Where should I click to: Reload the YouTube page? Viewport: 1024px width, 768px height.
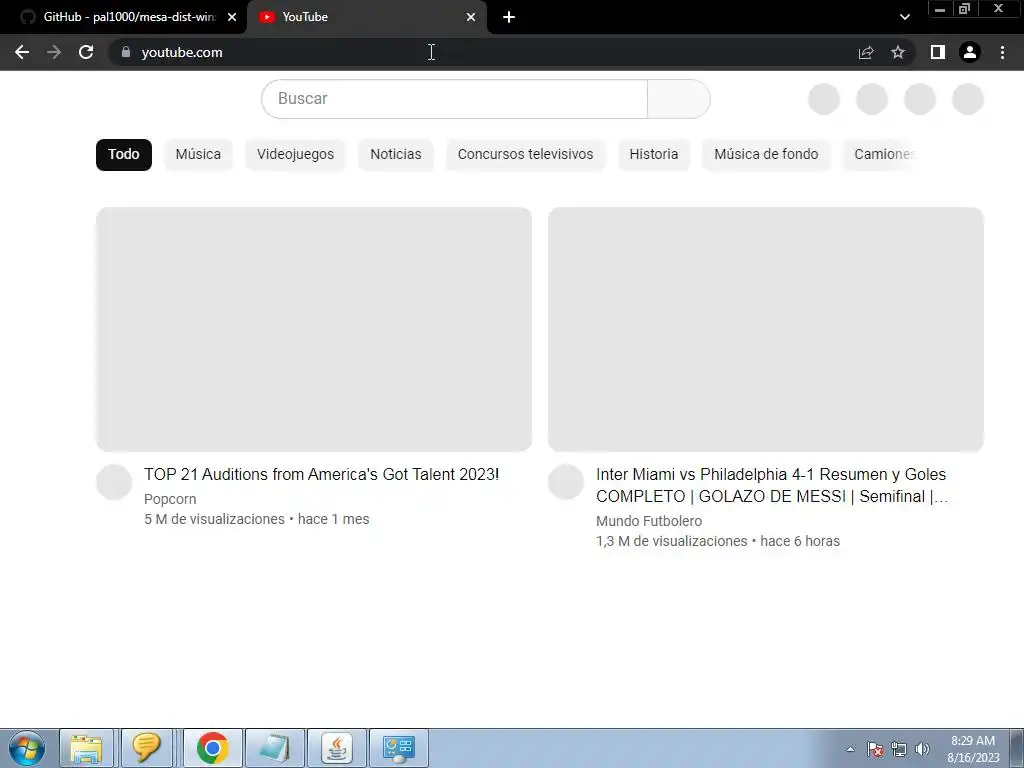point(86,52)
